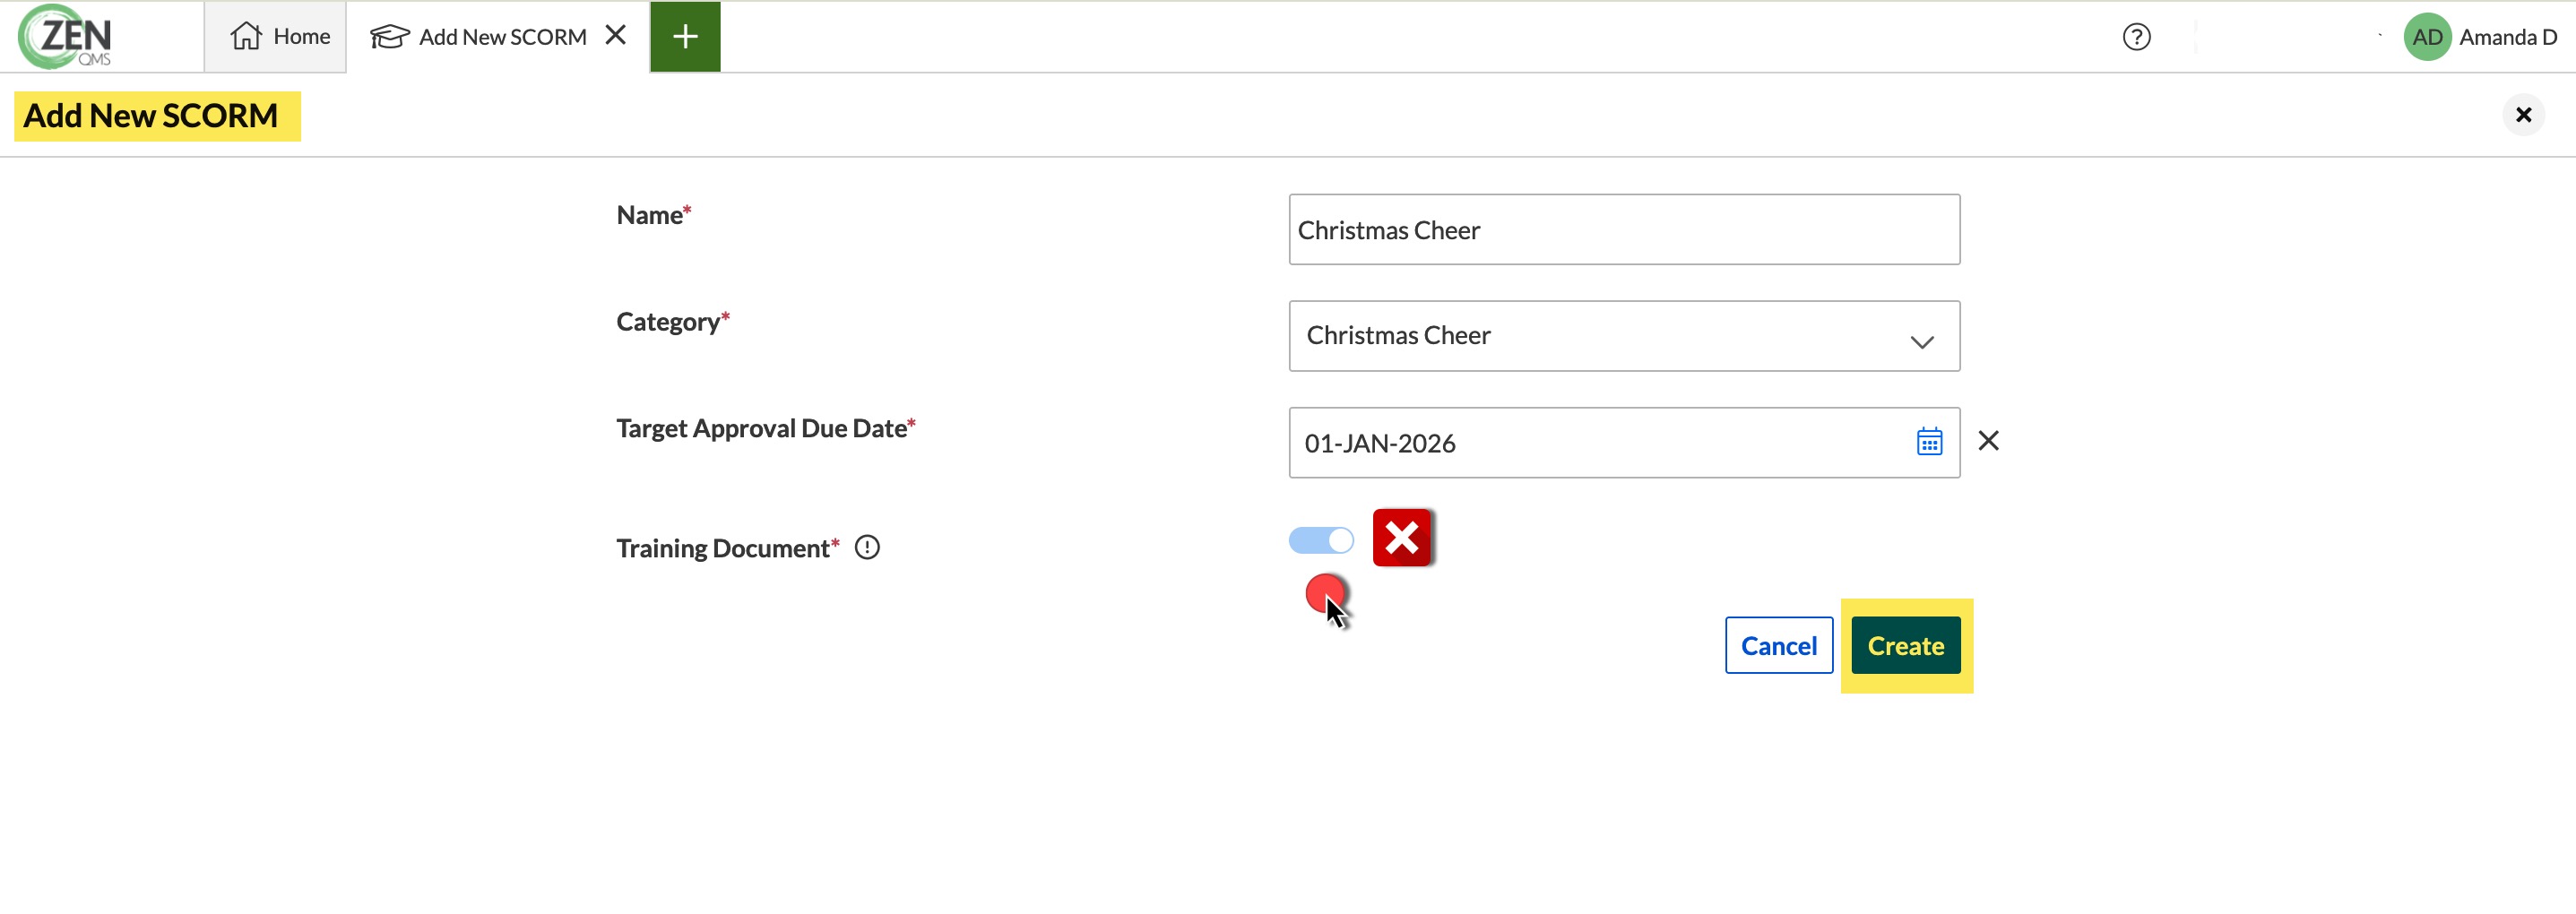2576x914 pixels.
Task: Create the new SCORM
Action: point(1905,646)
